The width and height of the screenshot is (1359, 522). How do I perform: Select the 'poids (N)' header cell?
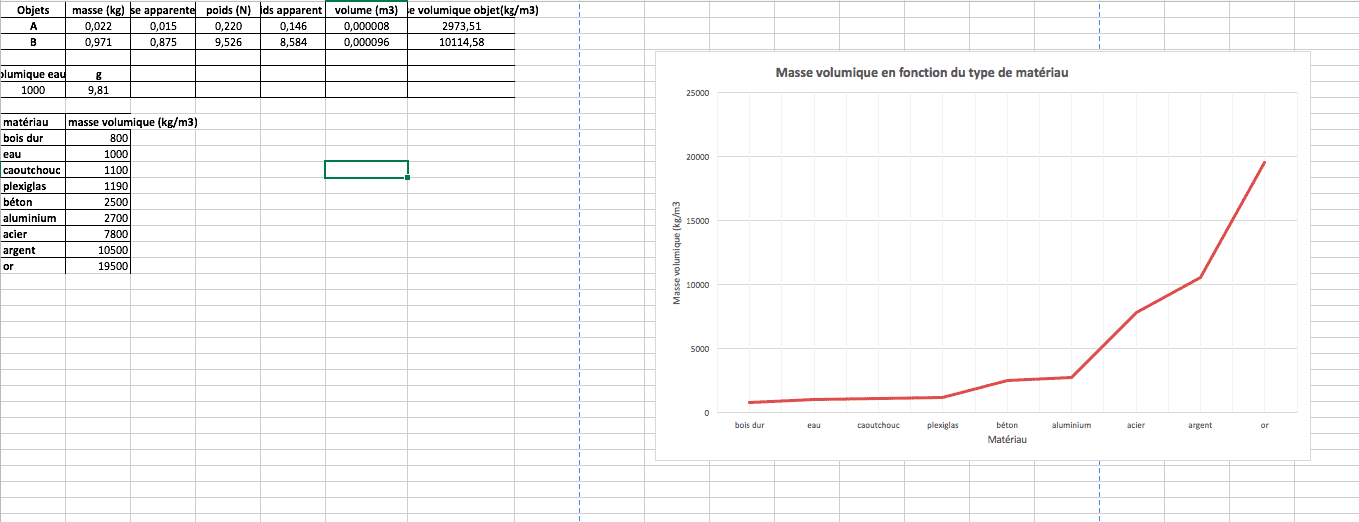228,10
